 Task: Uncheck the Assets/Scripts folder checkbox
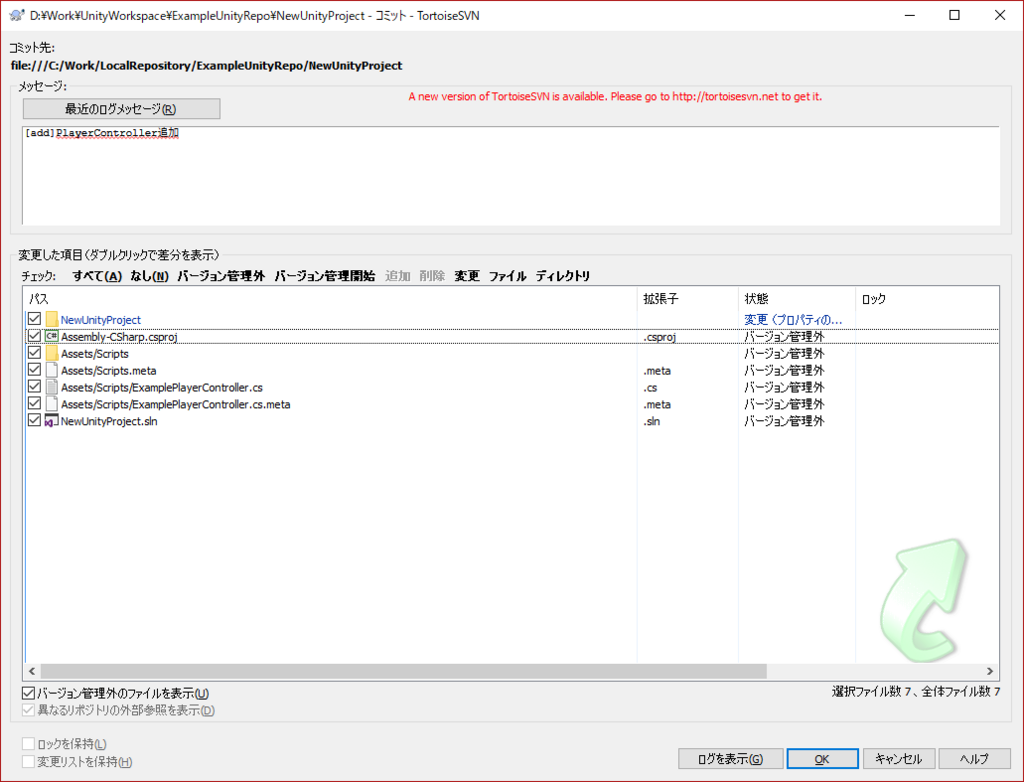[35, 353]
